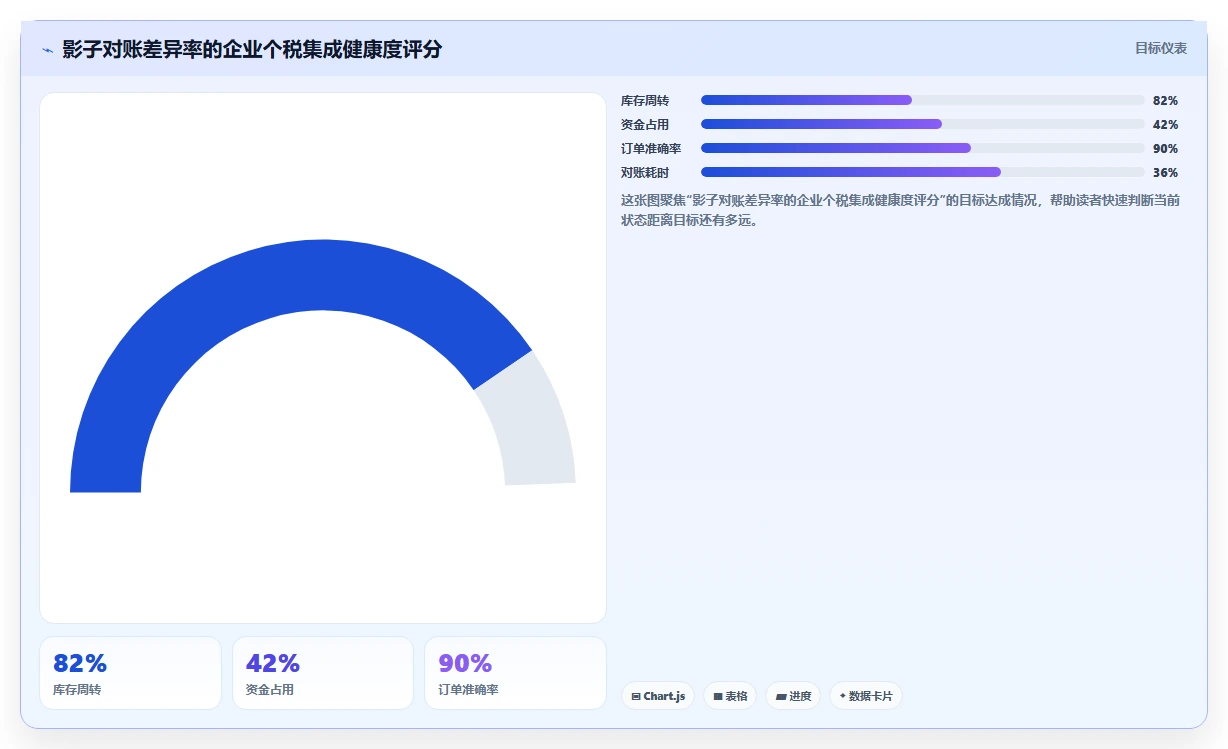1228x749 pixels.
Task: Click the chart title 影子对账差异率的企业个税集成健康度评分
Action: tap(252, 49)
